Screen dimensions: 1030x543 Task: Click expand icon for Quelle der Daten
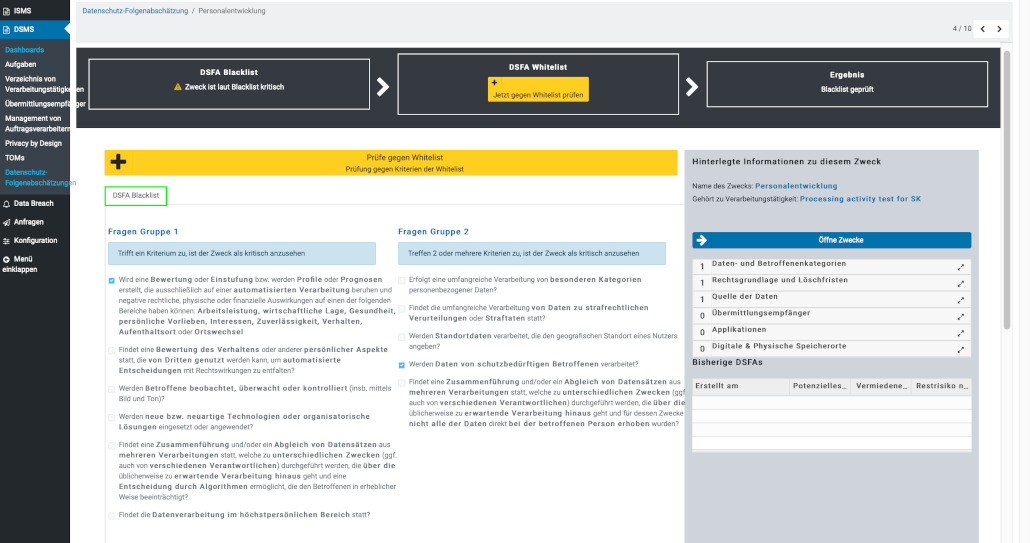click(961, 299)
